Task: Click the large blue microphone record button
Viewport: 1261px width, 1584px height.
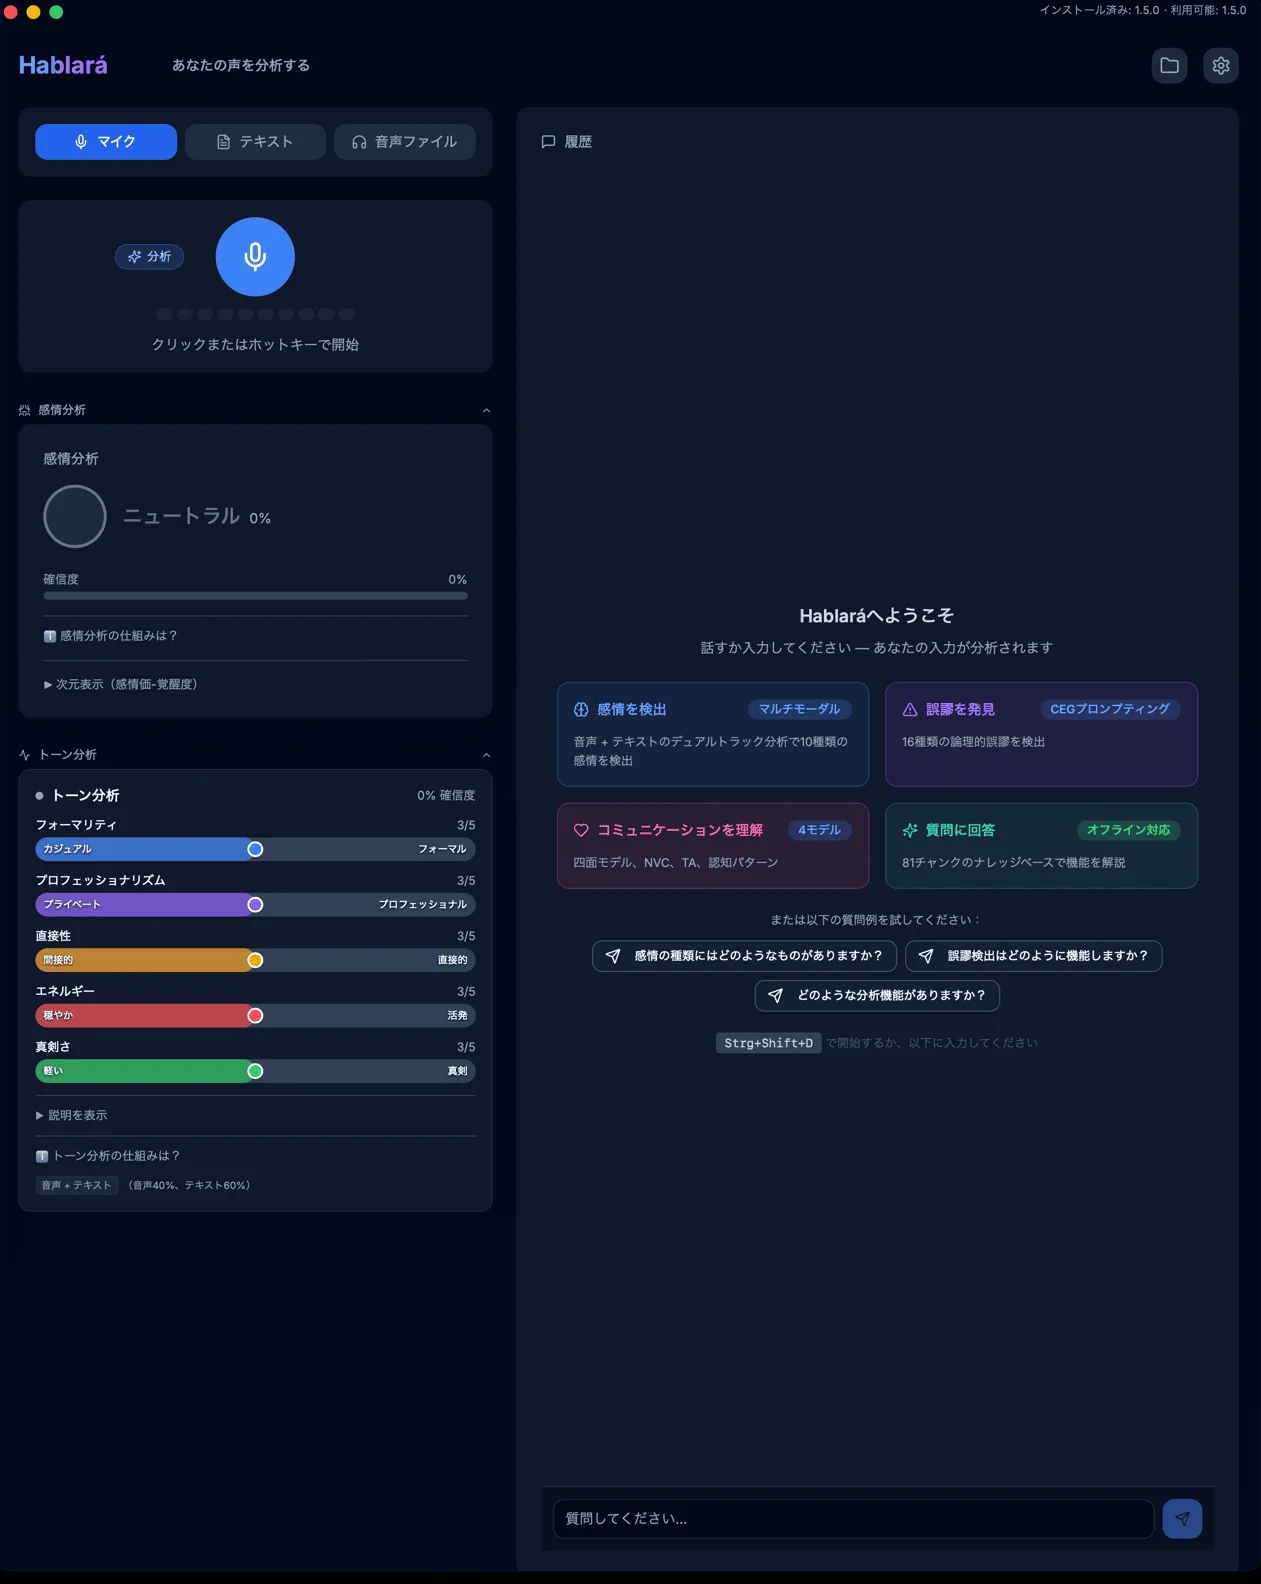Action: click(255, 257)
